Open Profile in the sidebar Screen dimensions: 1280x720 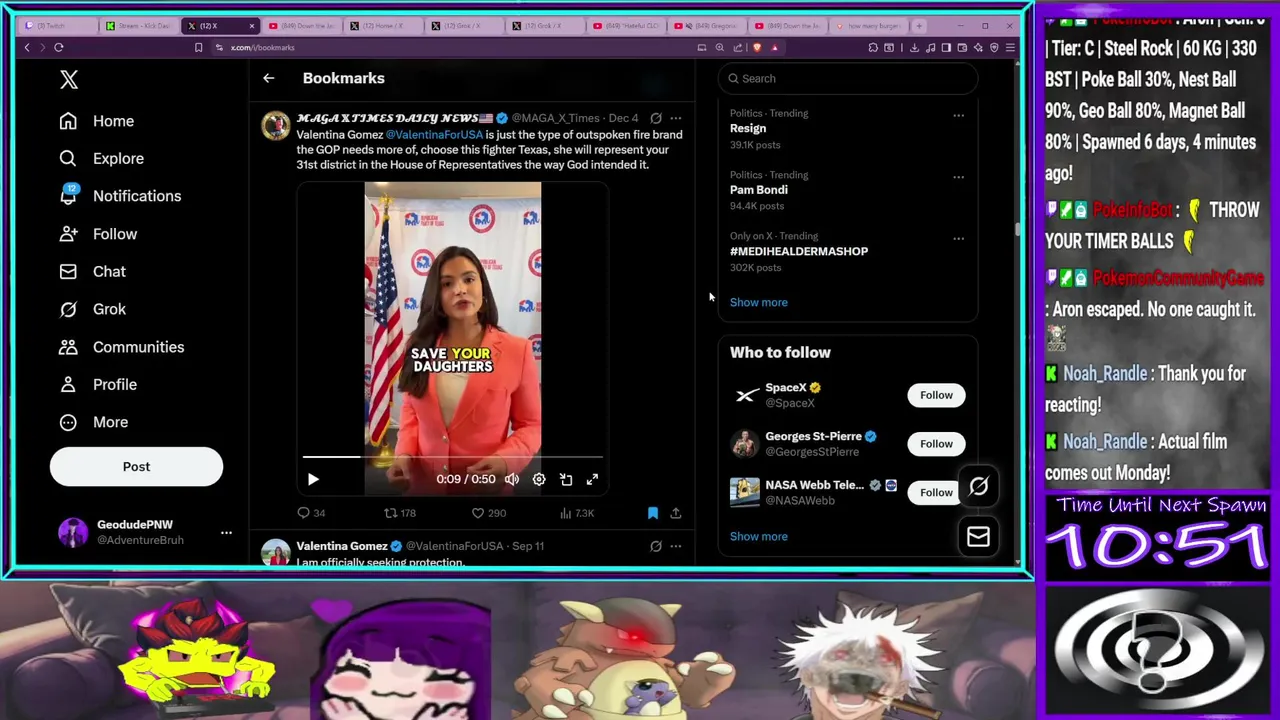point(98,384)
